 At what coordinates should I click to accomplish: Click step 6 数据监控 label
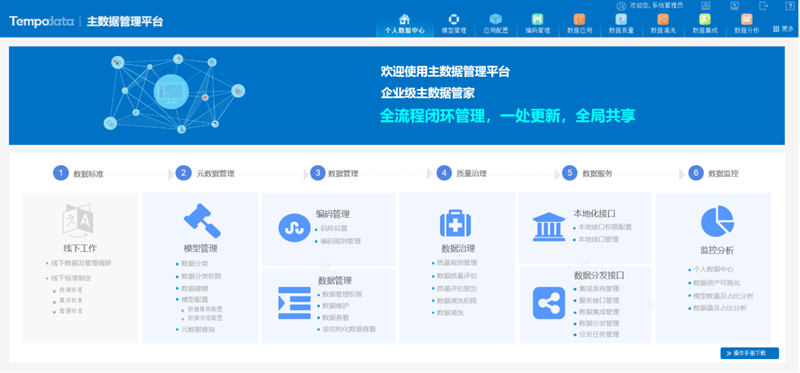[723, 173]
